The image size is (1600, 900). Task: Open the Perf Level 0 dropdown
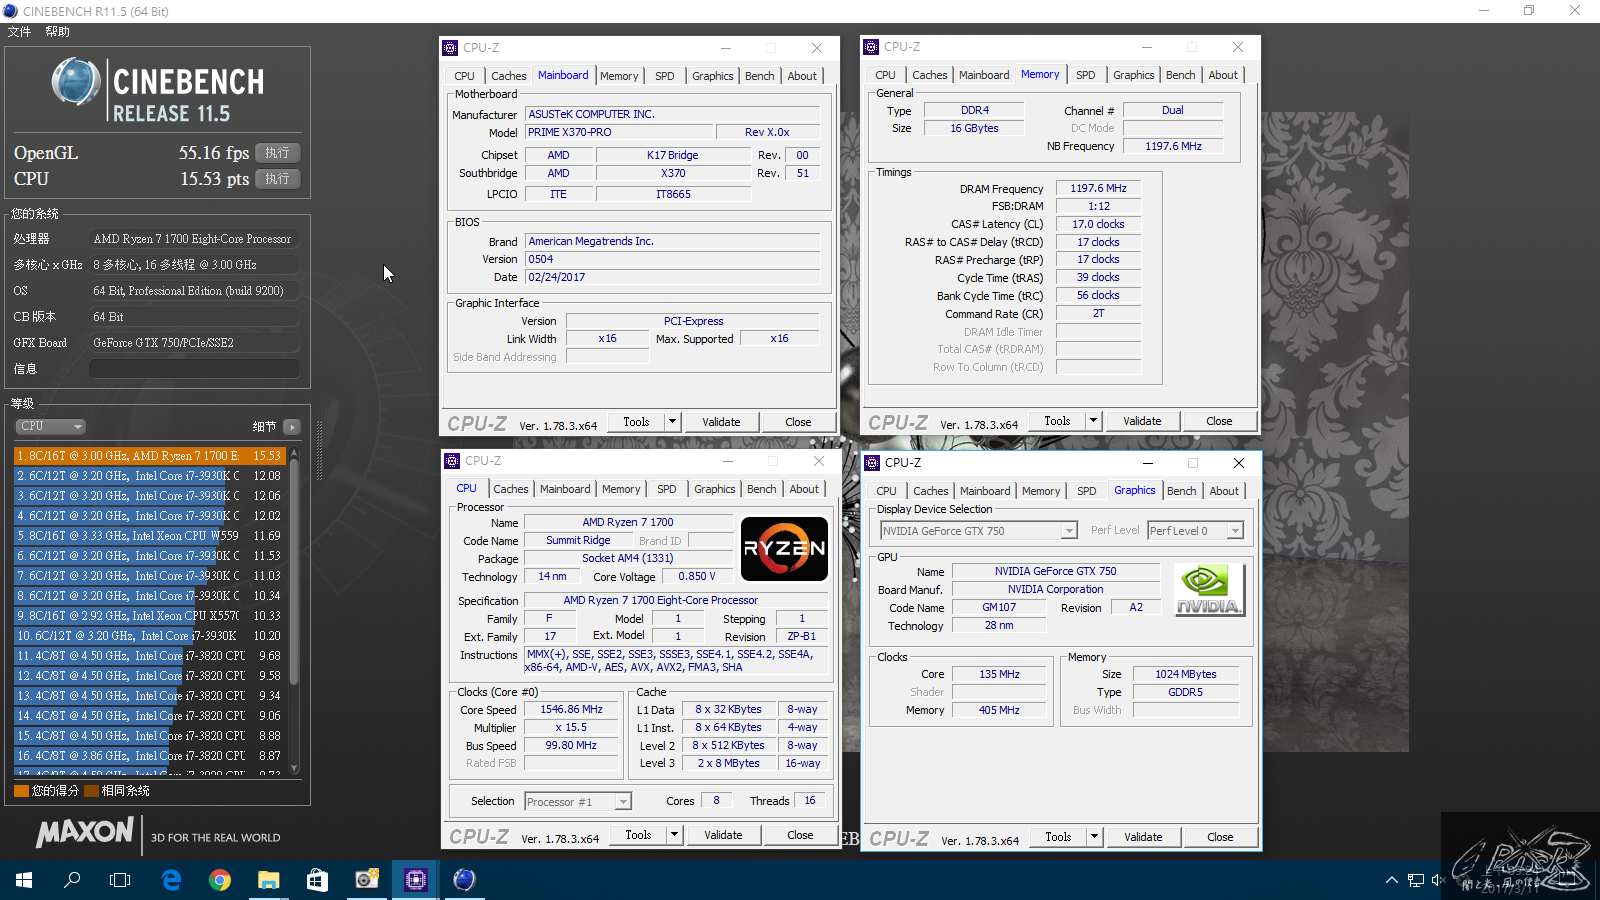click(1195, 531)
